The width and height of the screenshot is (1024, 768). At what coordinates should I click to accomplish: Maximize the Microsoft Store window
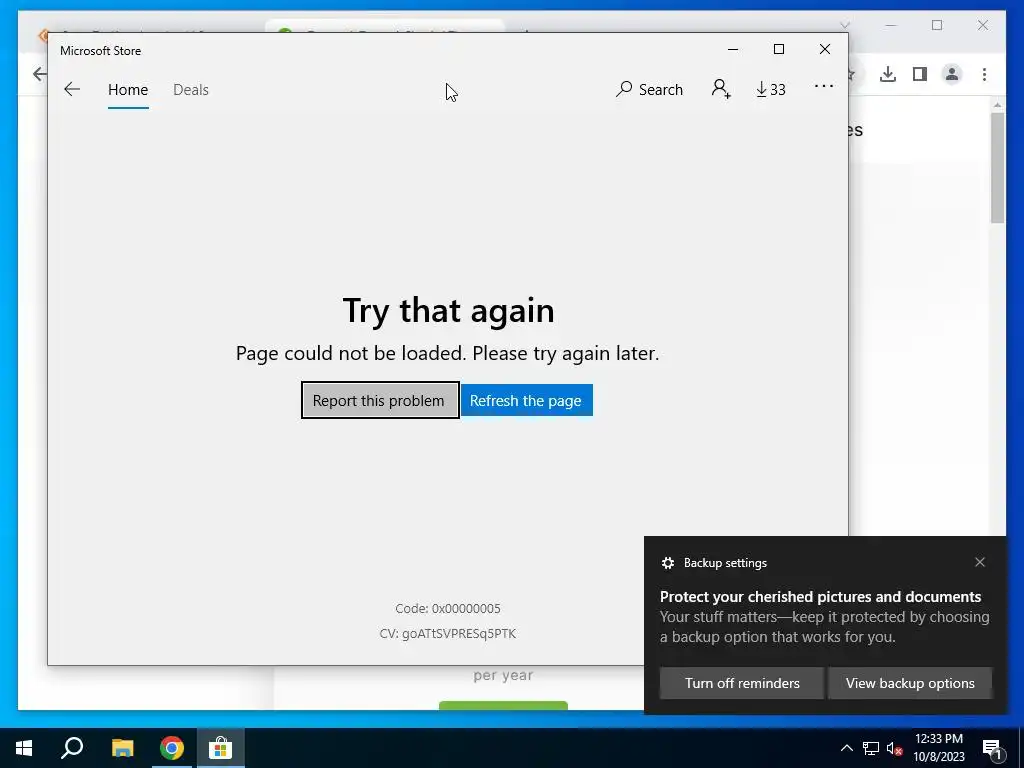tap(778, 50)
